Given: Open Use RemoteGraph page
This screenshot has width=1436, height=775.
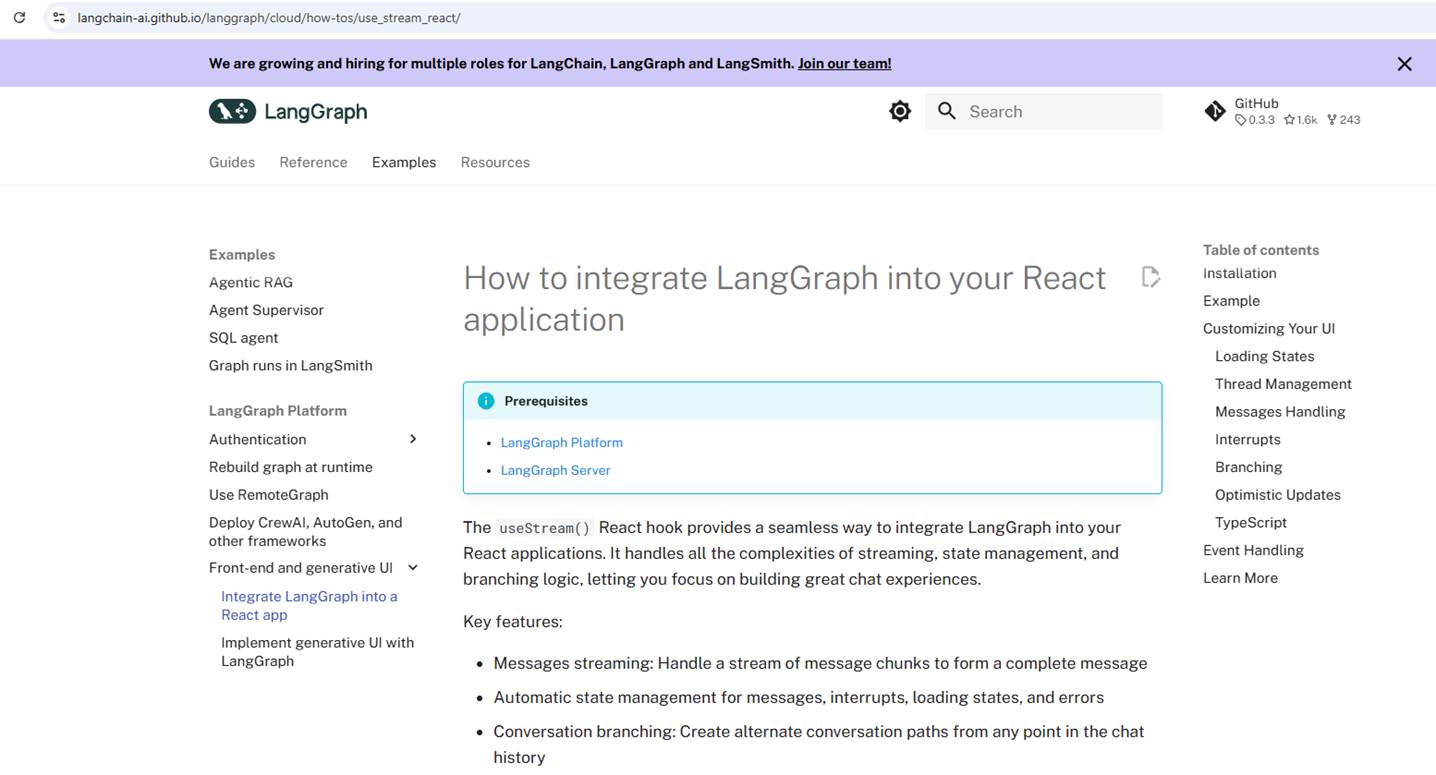Looking at the screenshot, I should (268, 495).
